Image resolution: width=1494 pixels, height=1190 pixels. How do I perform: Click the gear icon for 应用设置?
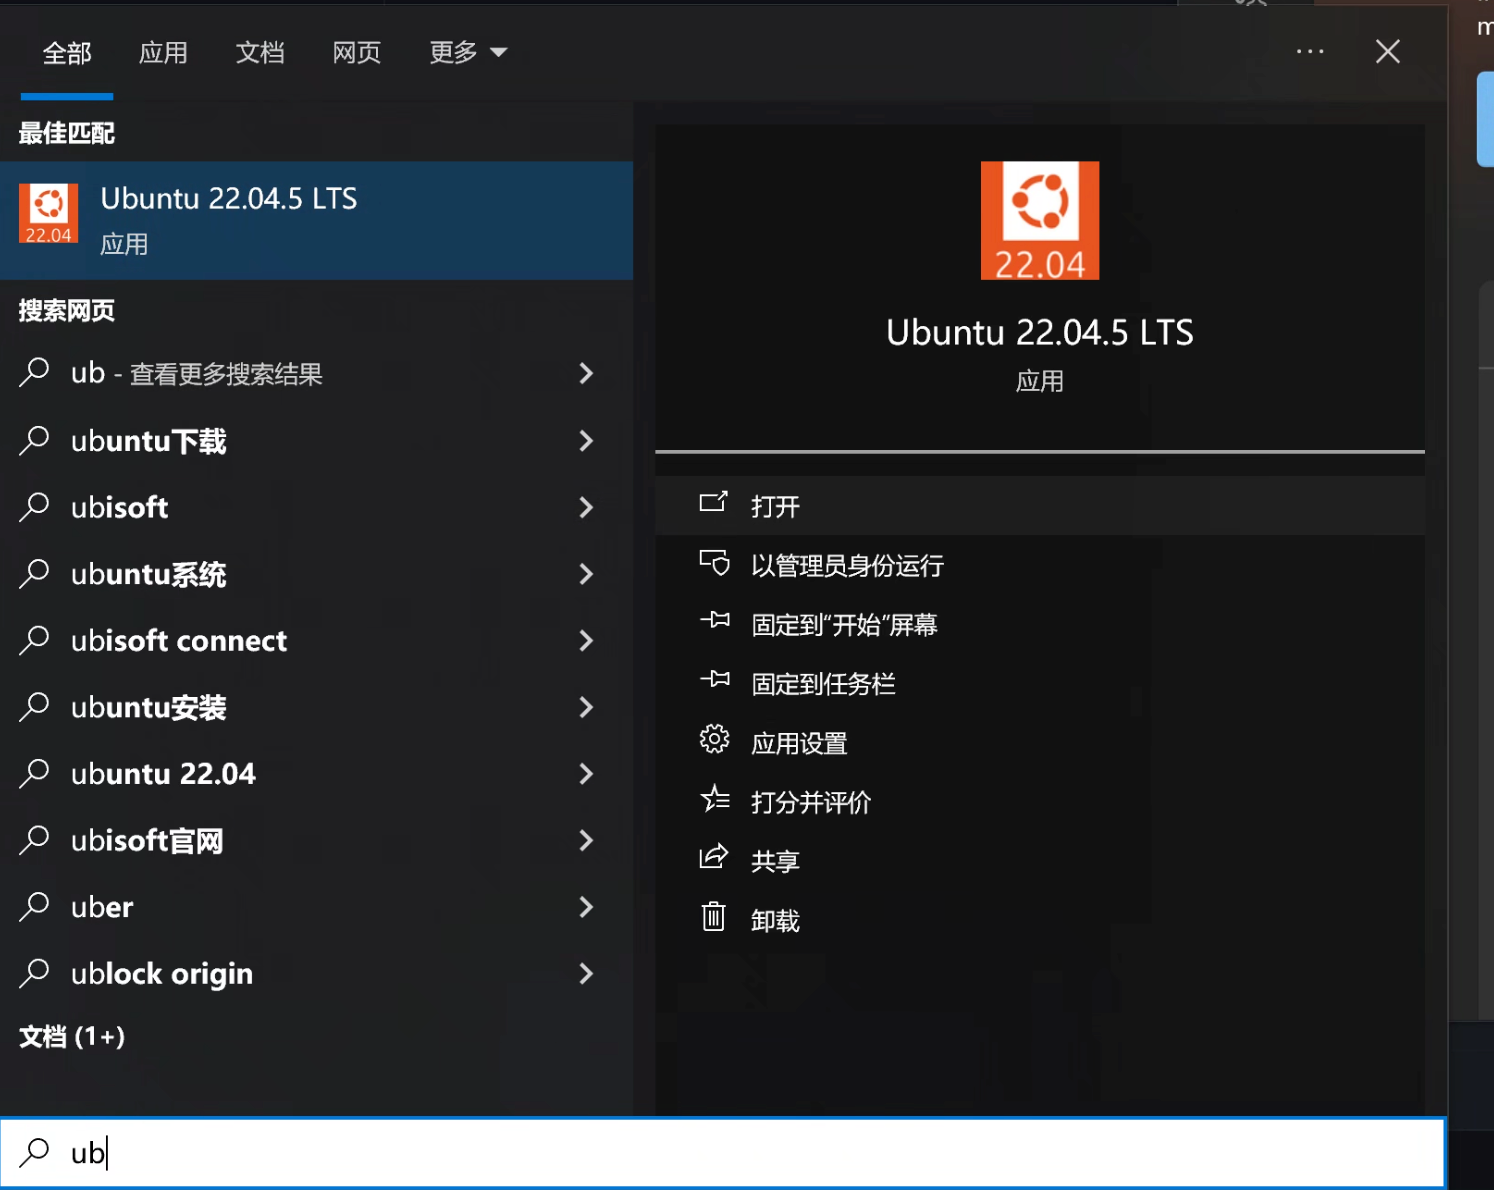(x=714, y=740)
